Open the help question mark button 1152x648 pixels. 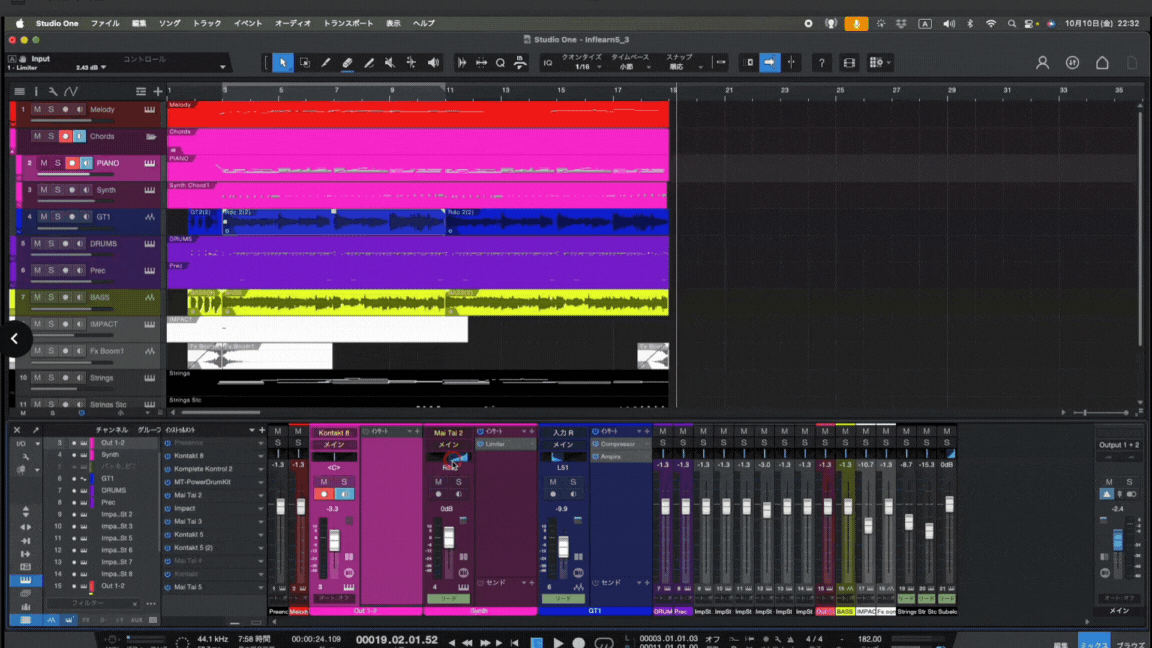pyautogui.click(x=821, y=63)
